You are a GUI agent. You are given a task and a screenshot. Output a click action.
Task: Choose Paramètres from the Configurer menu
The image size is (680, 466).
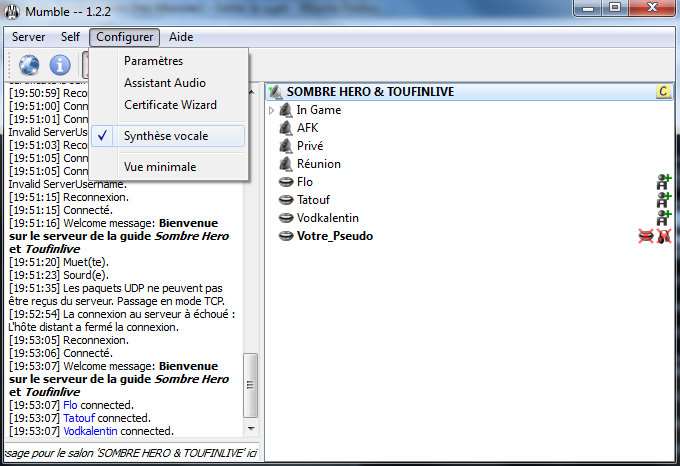tap(168, 61)
